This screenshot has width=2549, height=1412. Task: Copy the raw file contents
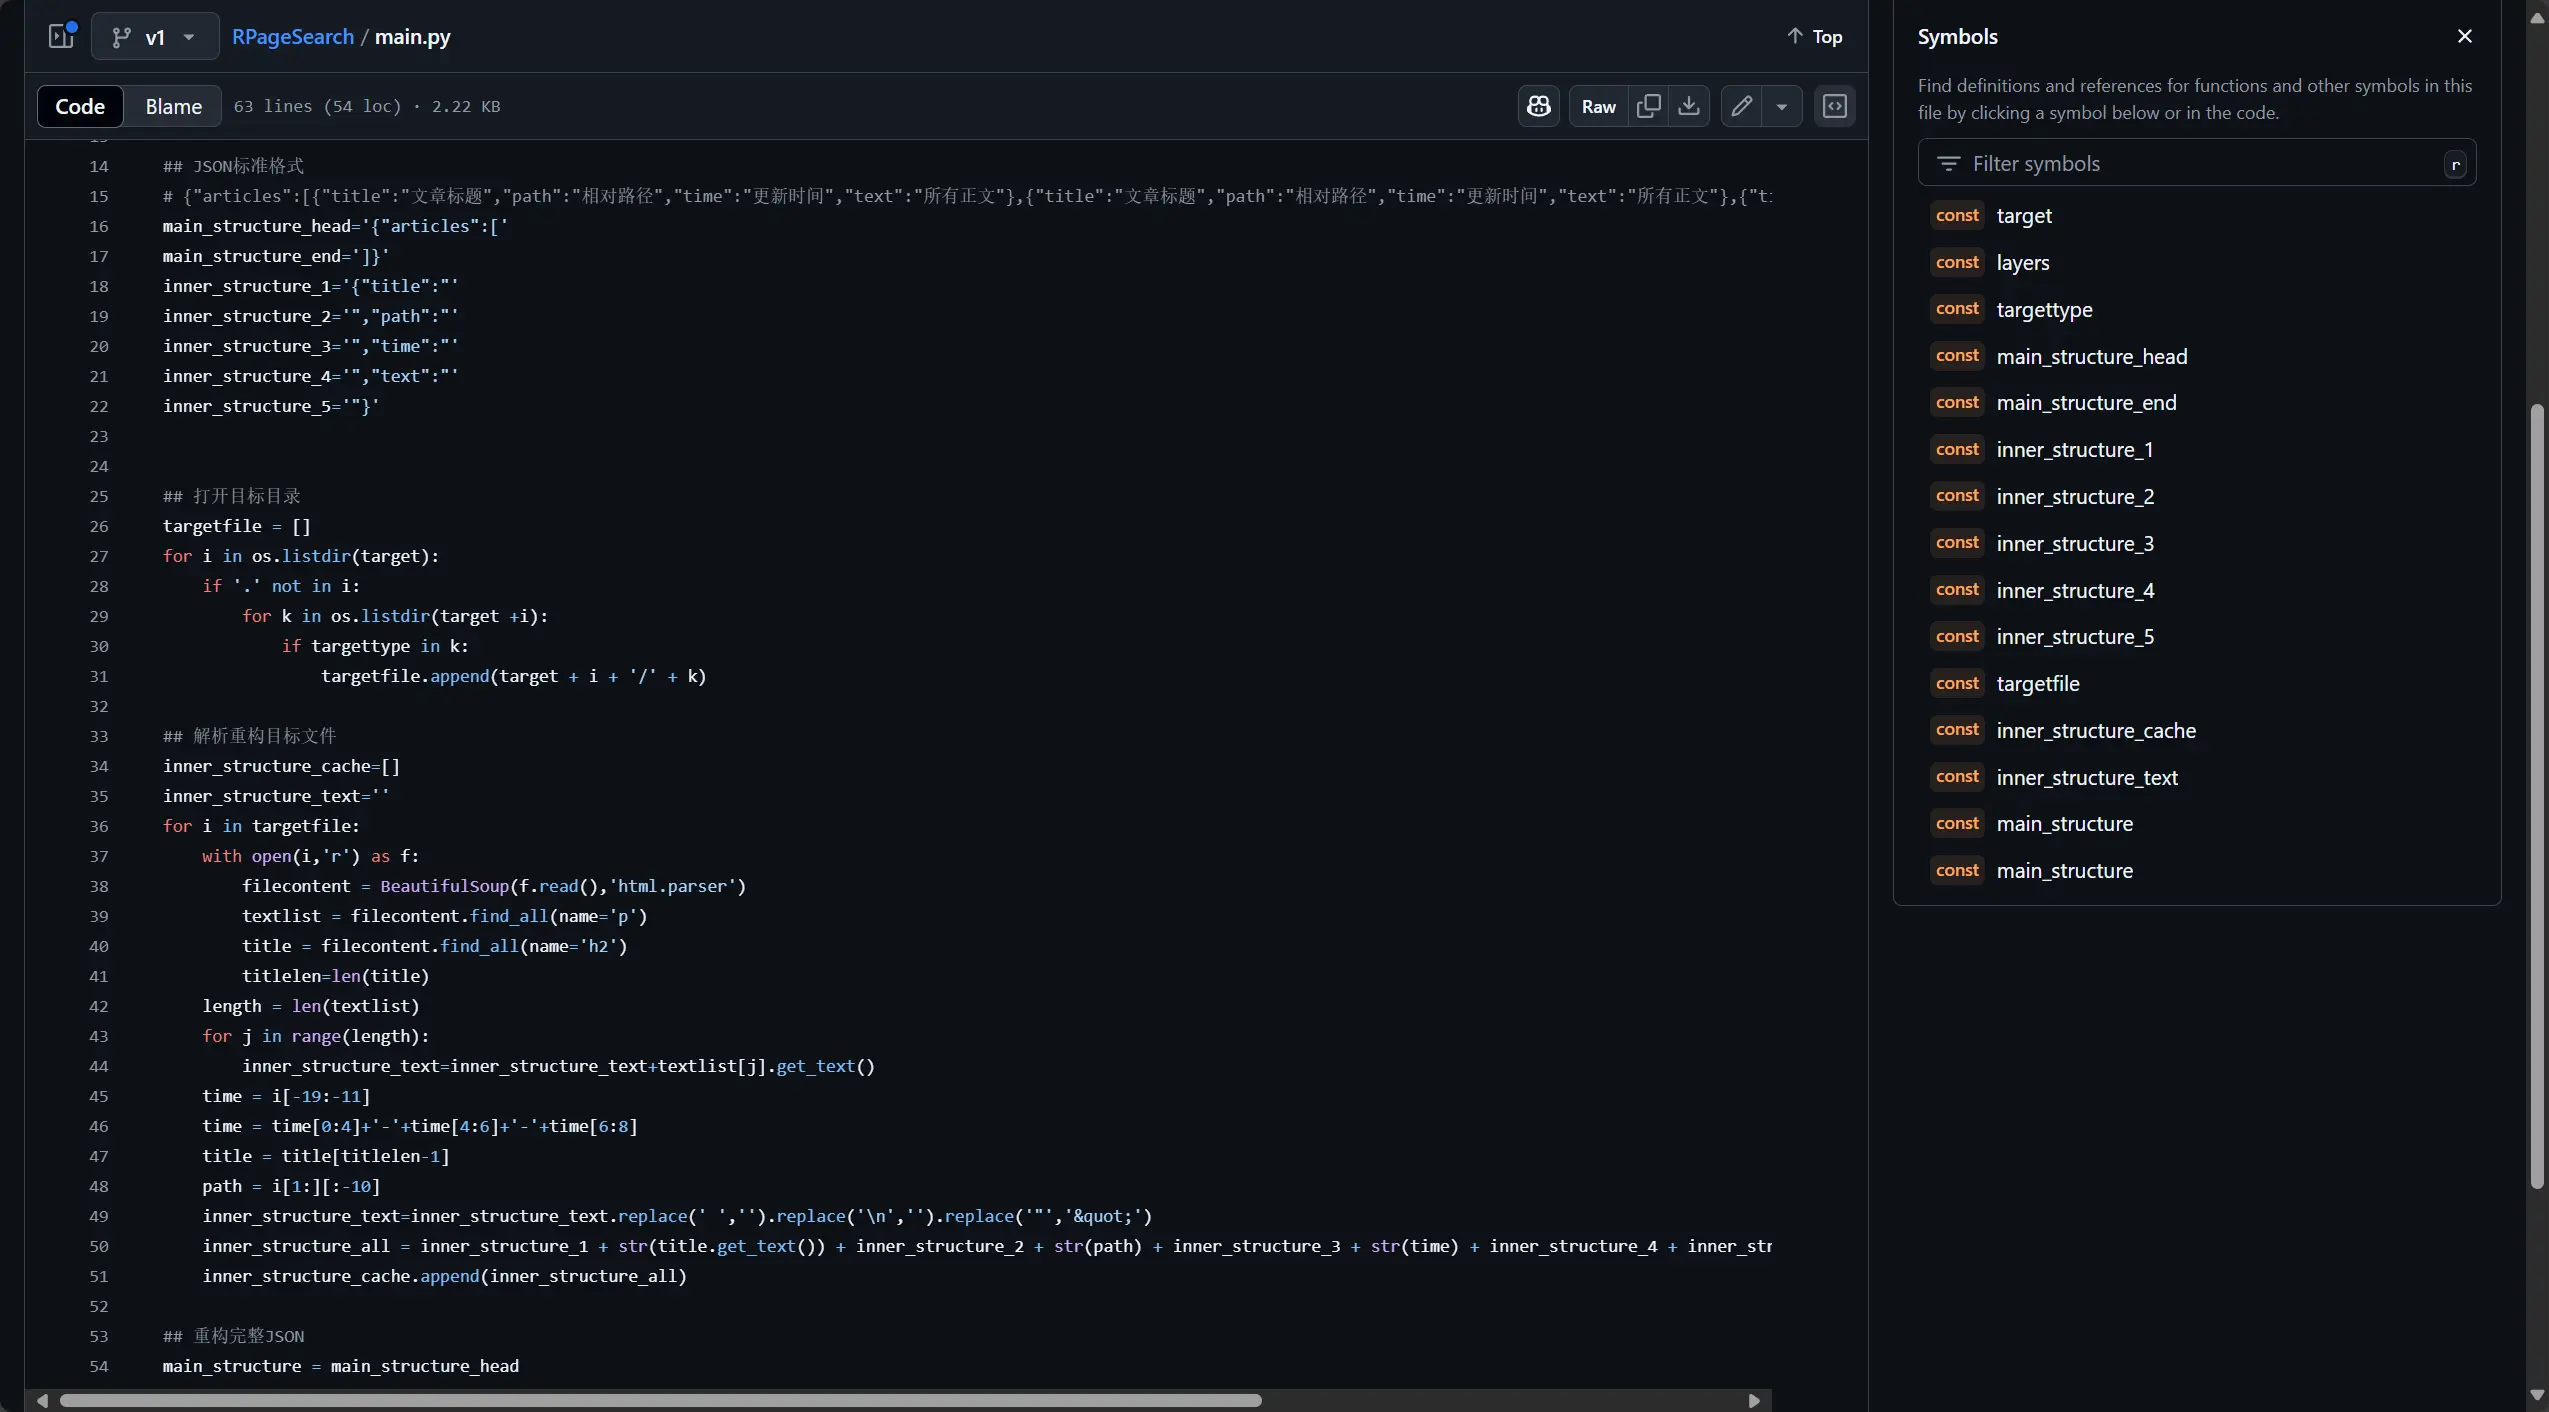[x=1648, y=106]
